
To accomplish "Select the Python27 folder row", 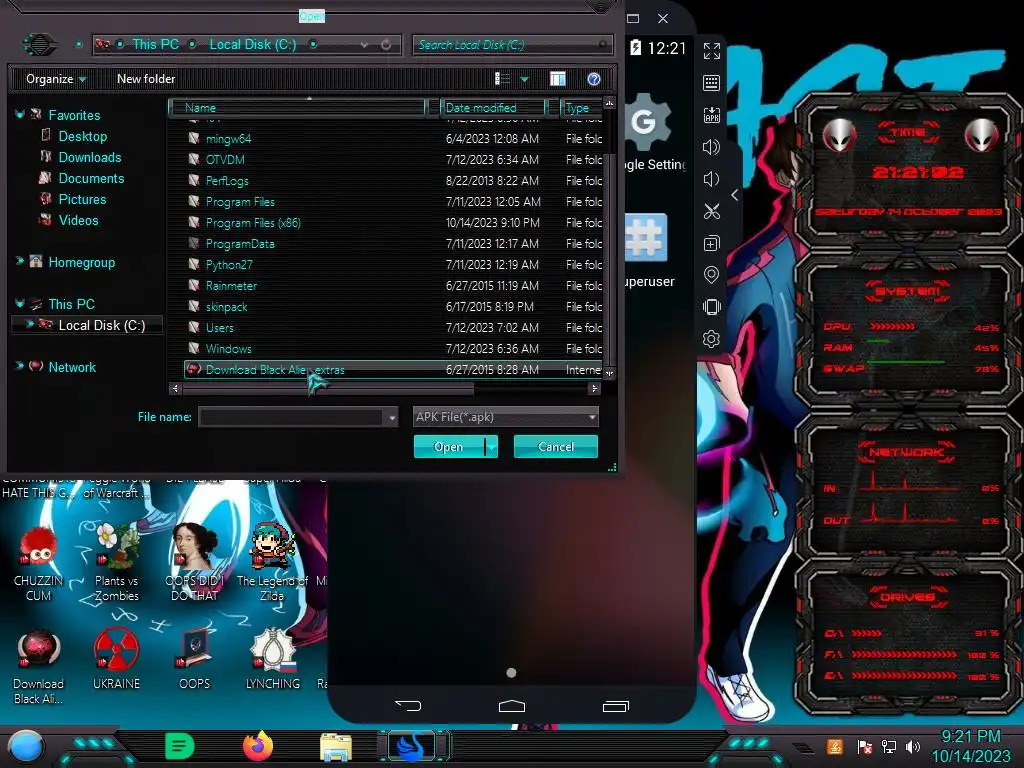I will click(394, 264).
